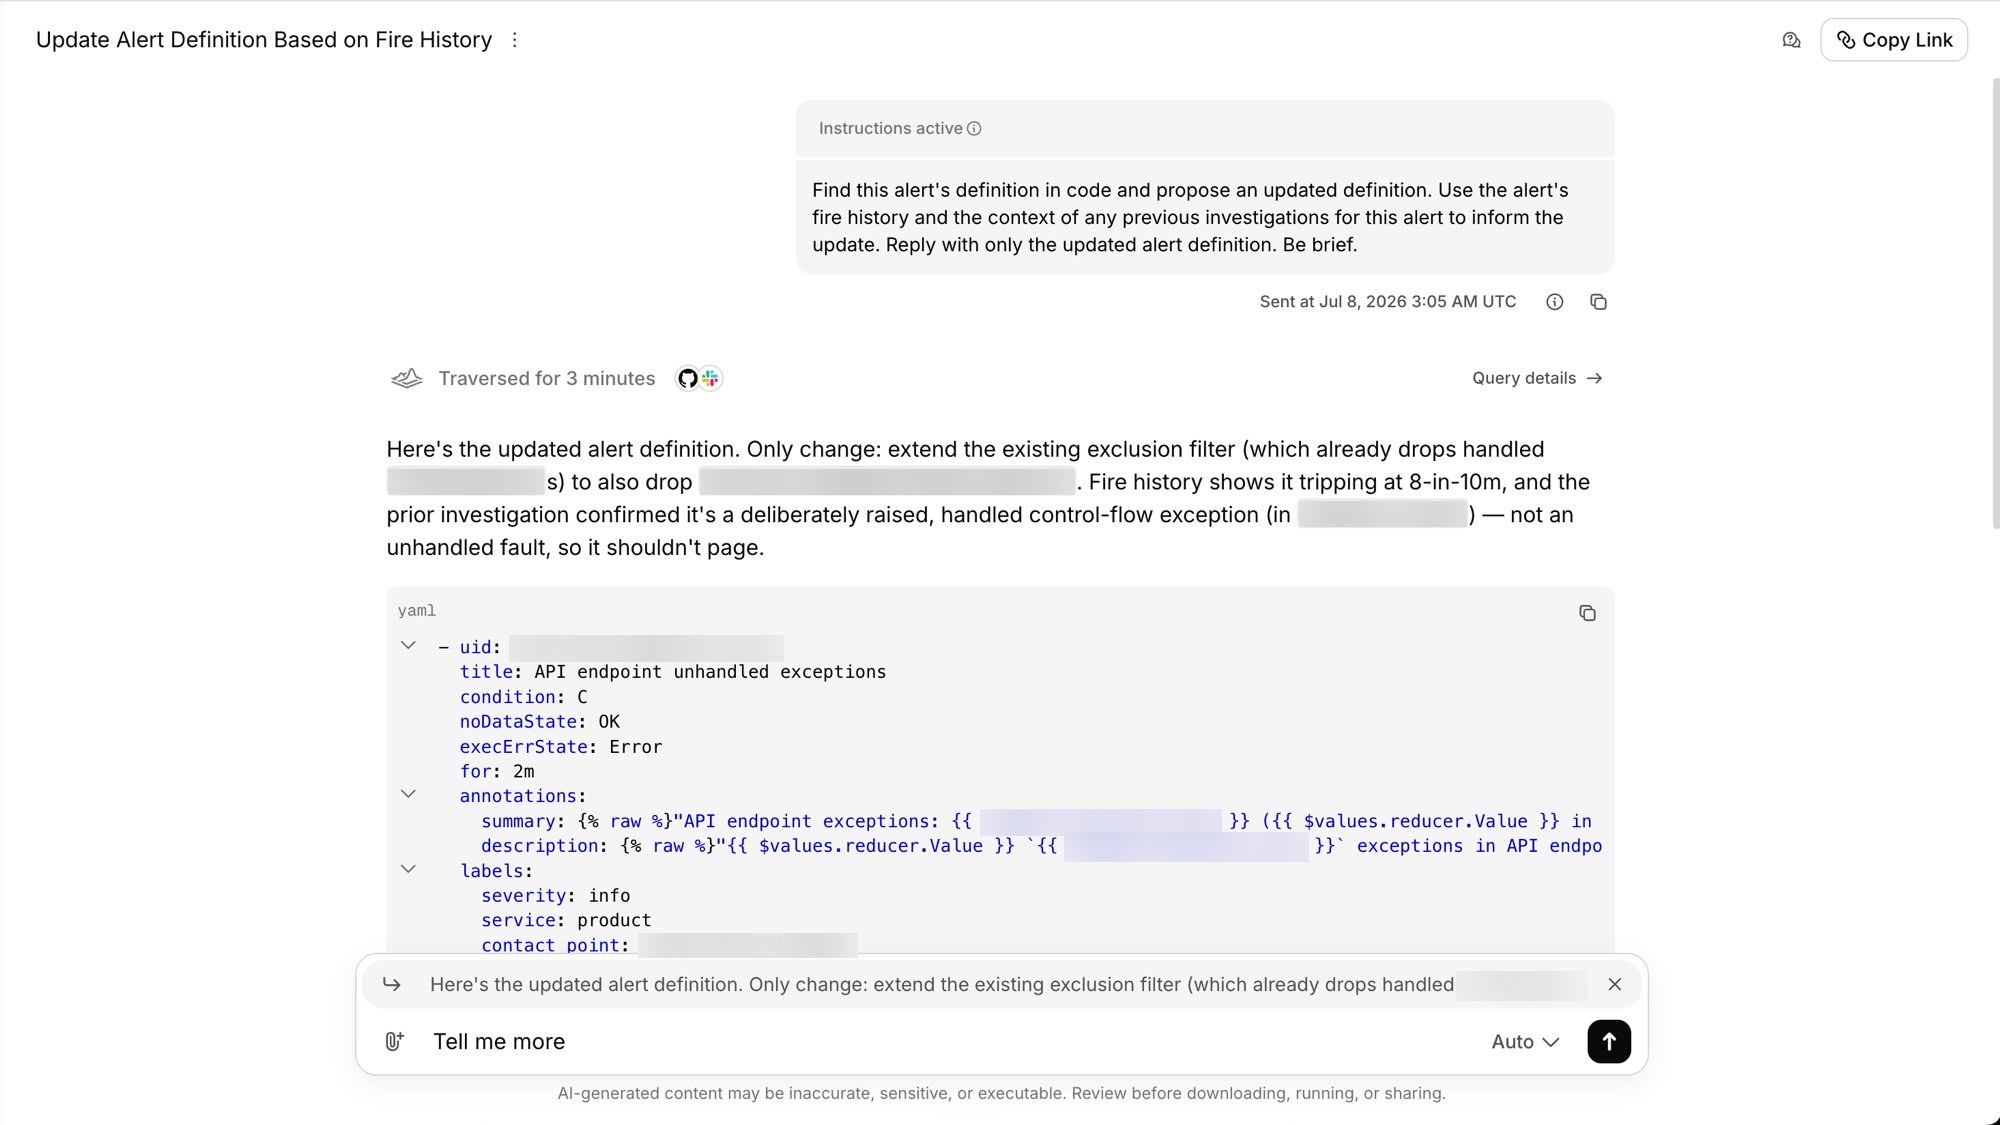Click the Copy Link button
The image size is (2000, 1125).
tap(1894, 40)
